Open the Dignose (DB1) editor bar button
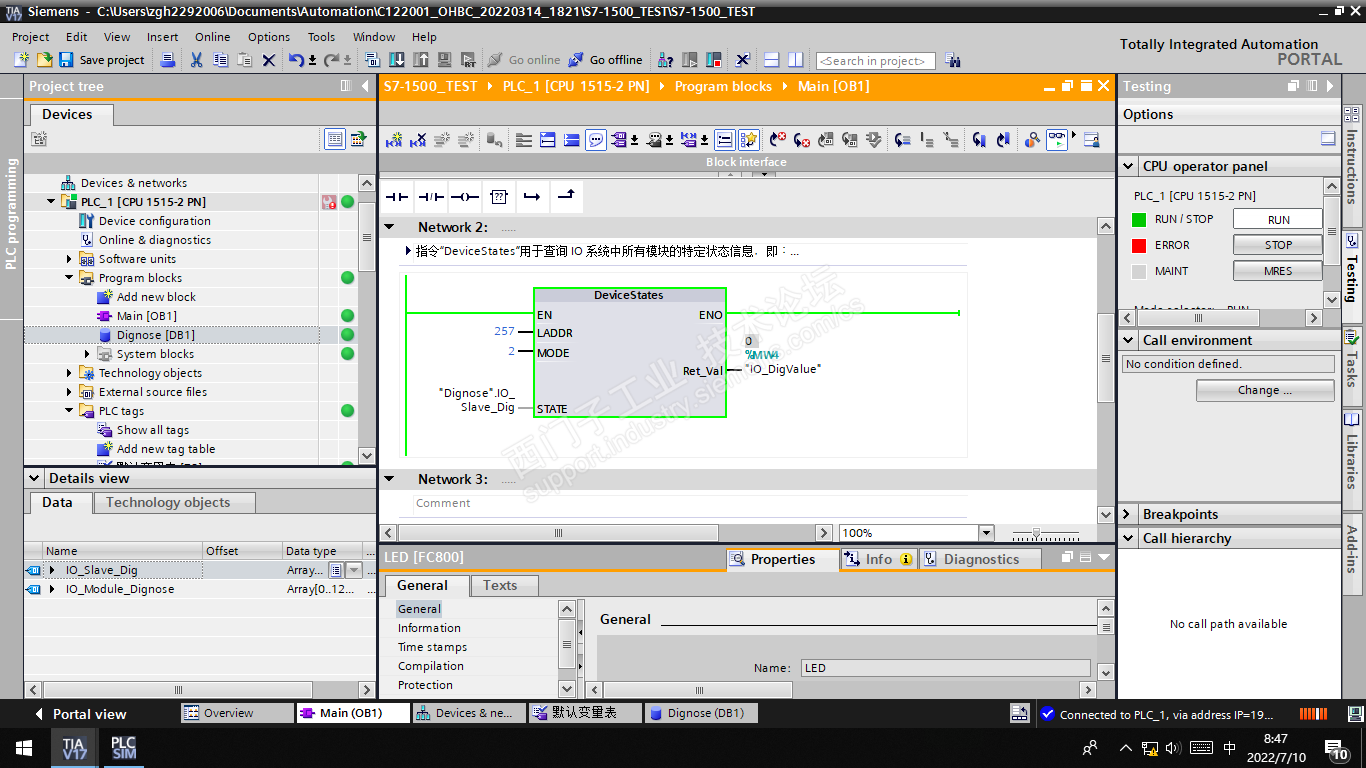The image size is (1366, 768). pos(699,713)
